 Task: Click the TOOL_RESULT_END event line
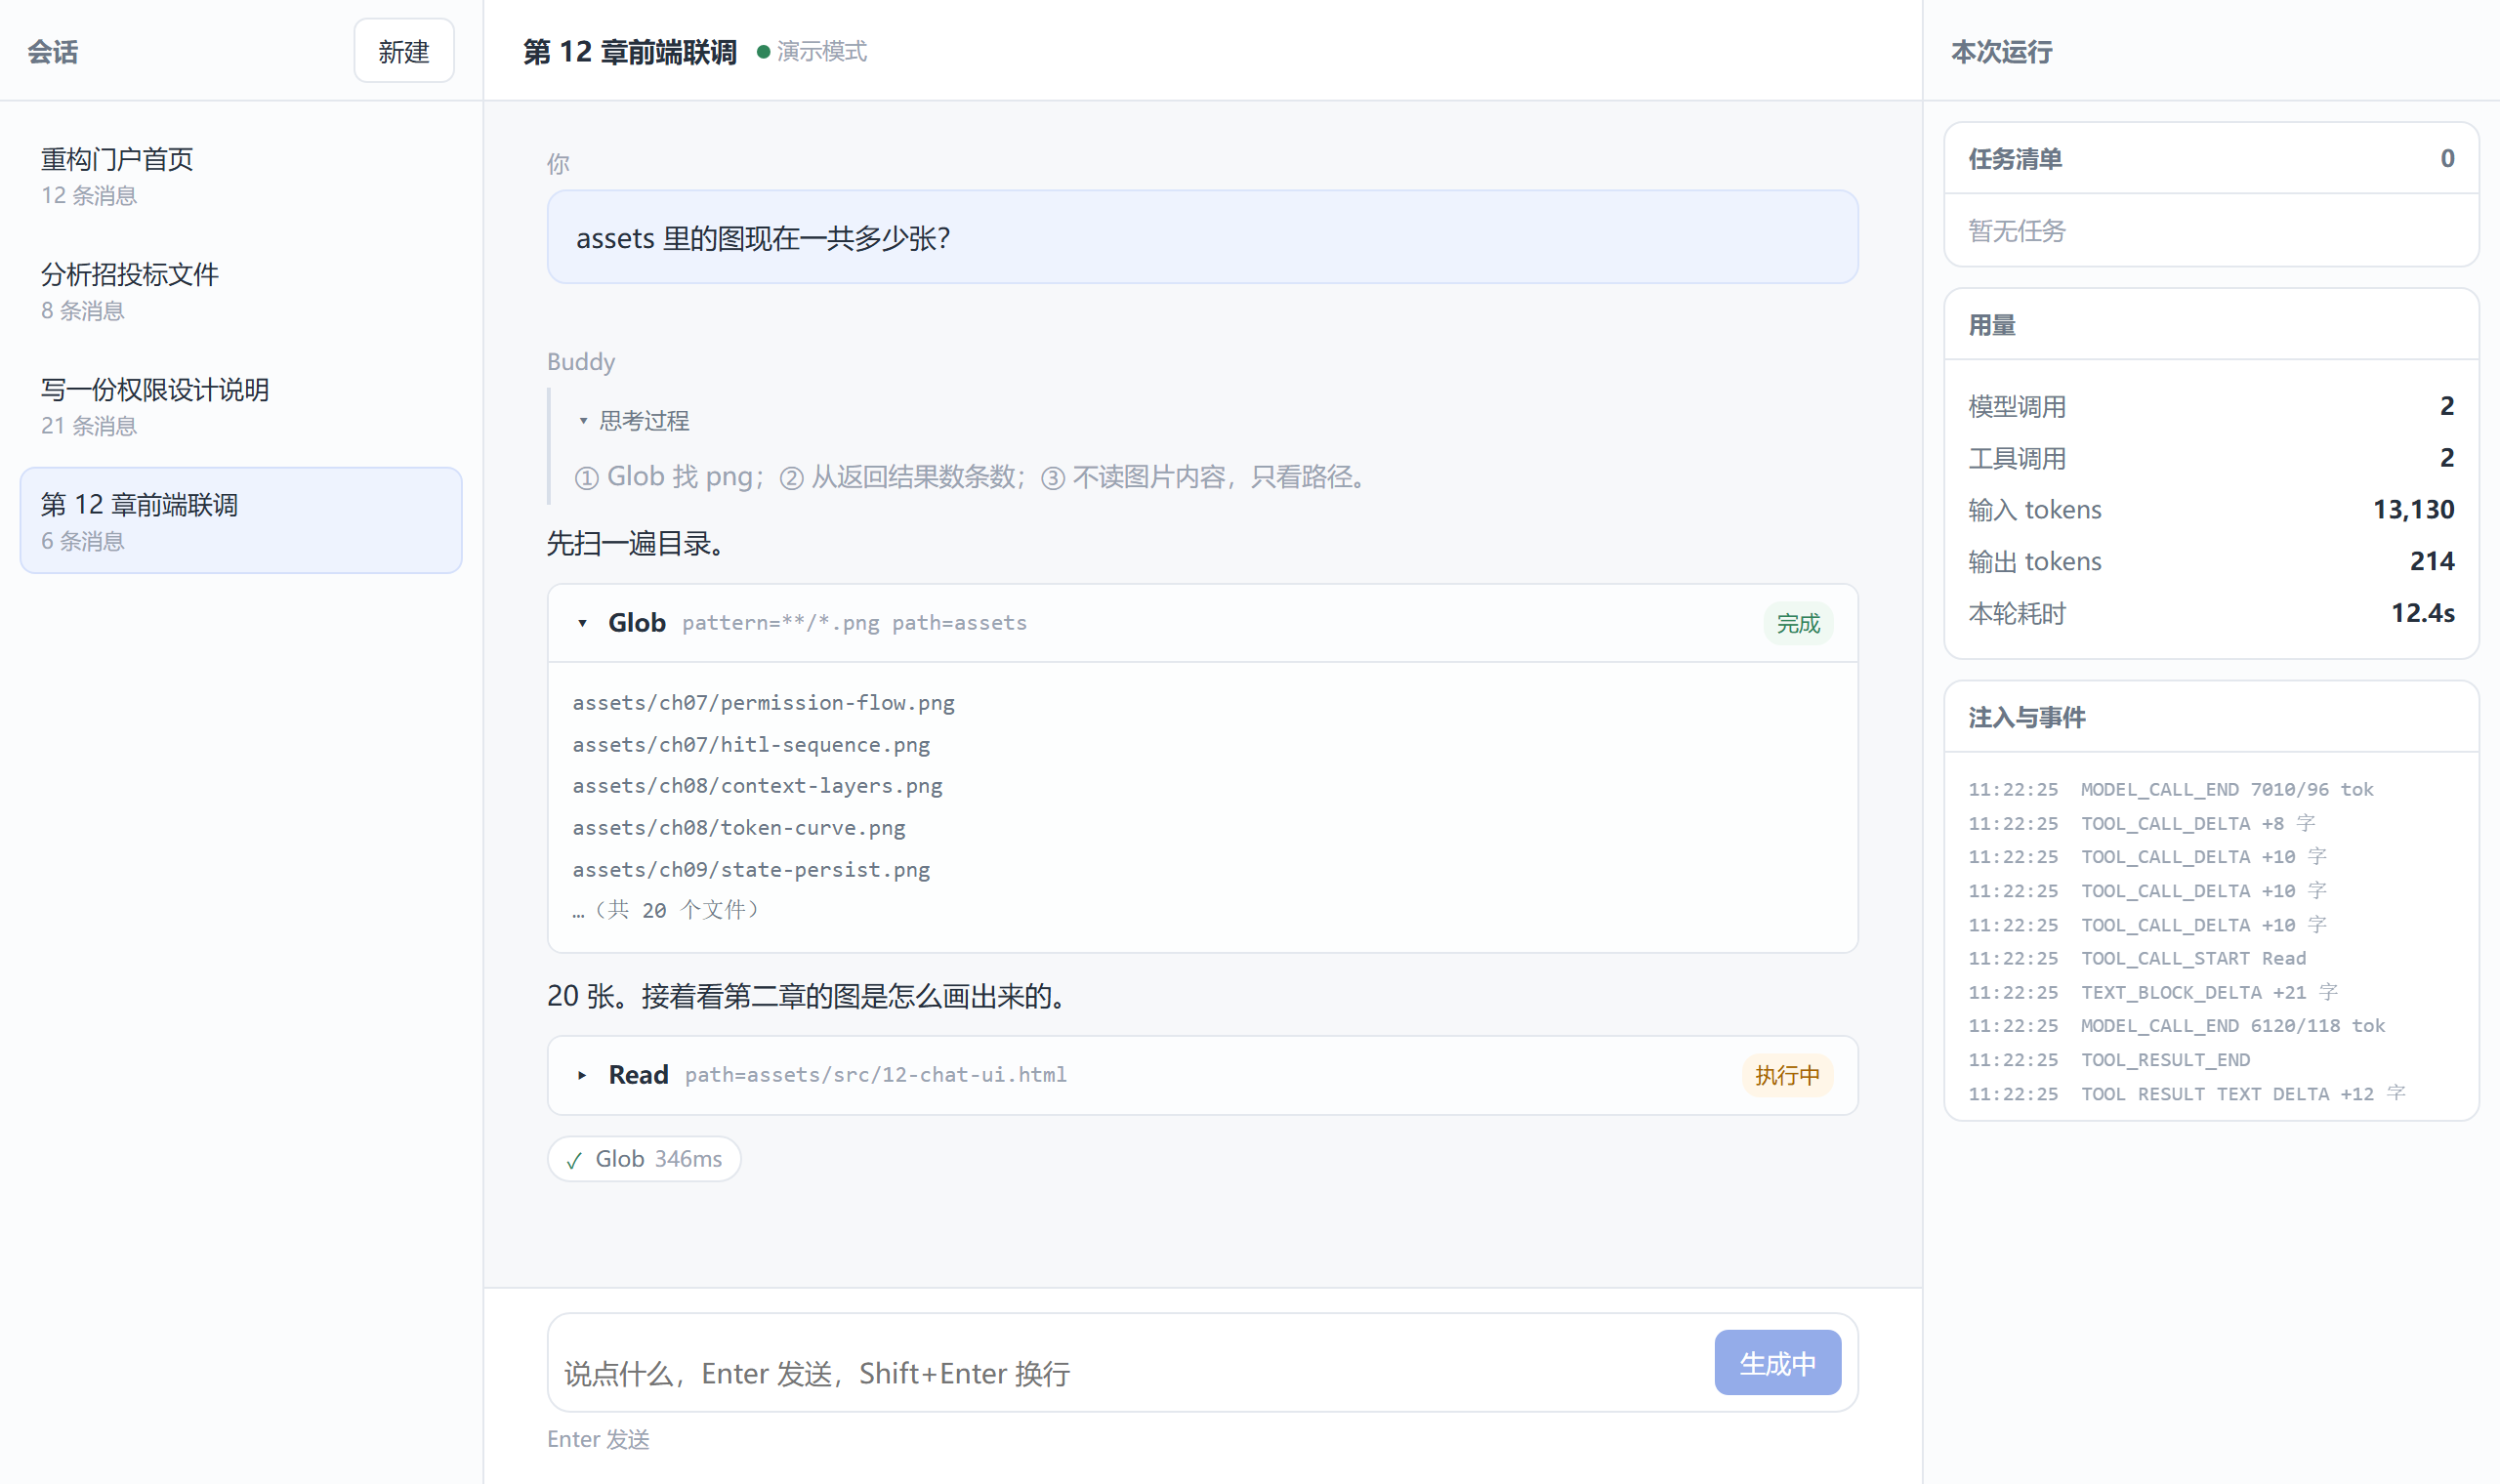(x=2109, y=1060)
